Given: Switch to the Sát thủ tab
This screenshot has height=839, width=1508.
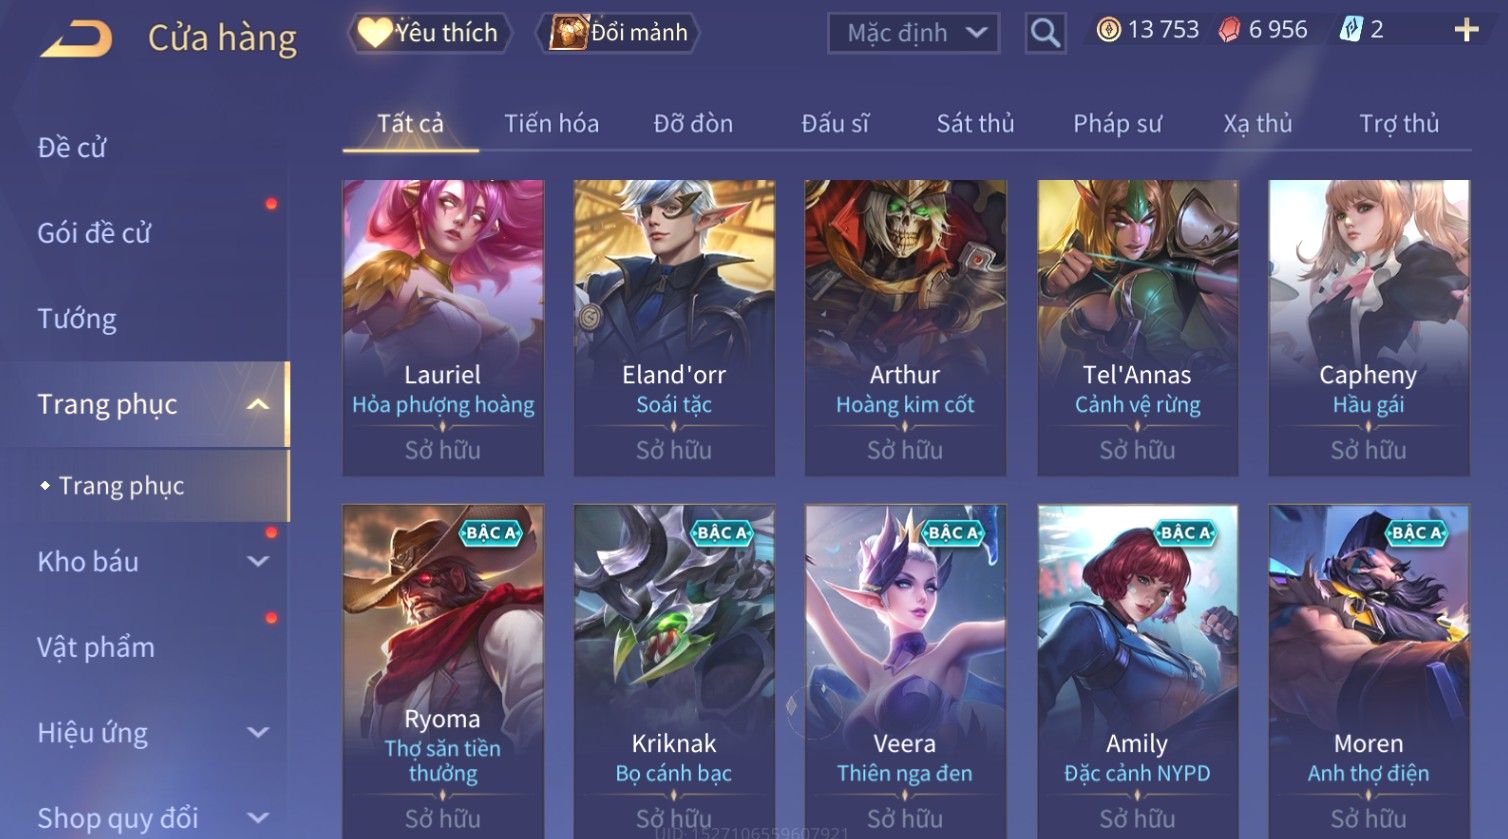Looking at the screenshot, I should pos(975,123).
